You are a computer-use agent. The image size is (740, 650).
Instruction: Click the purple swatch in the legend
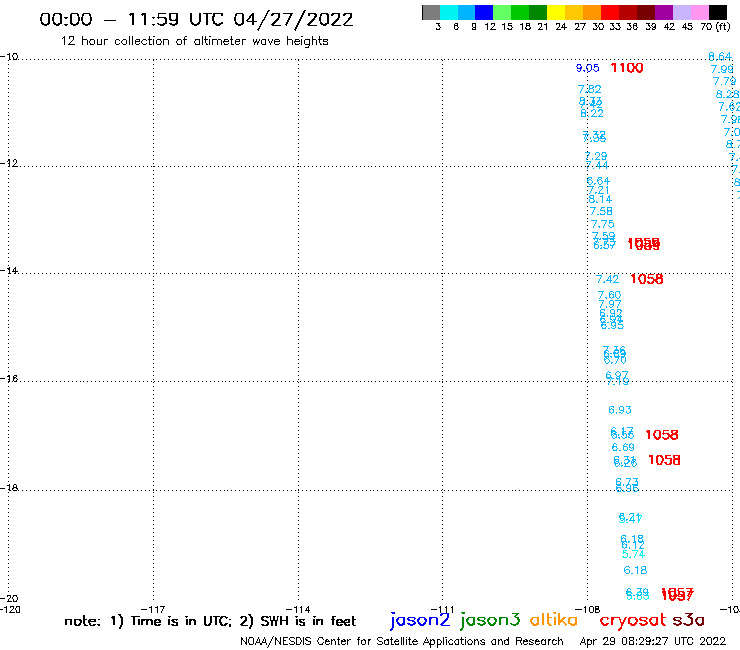[664, 12]
